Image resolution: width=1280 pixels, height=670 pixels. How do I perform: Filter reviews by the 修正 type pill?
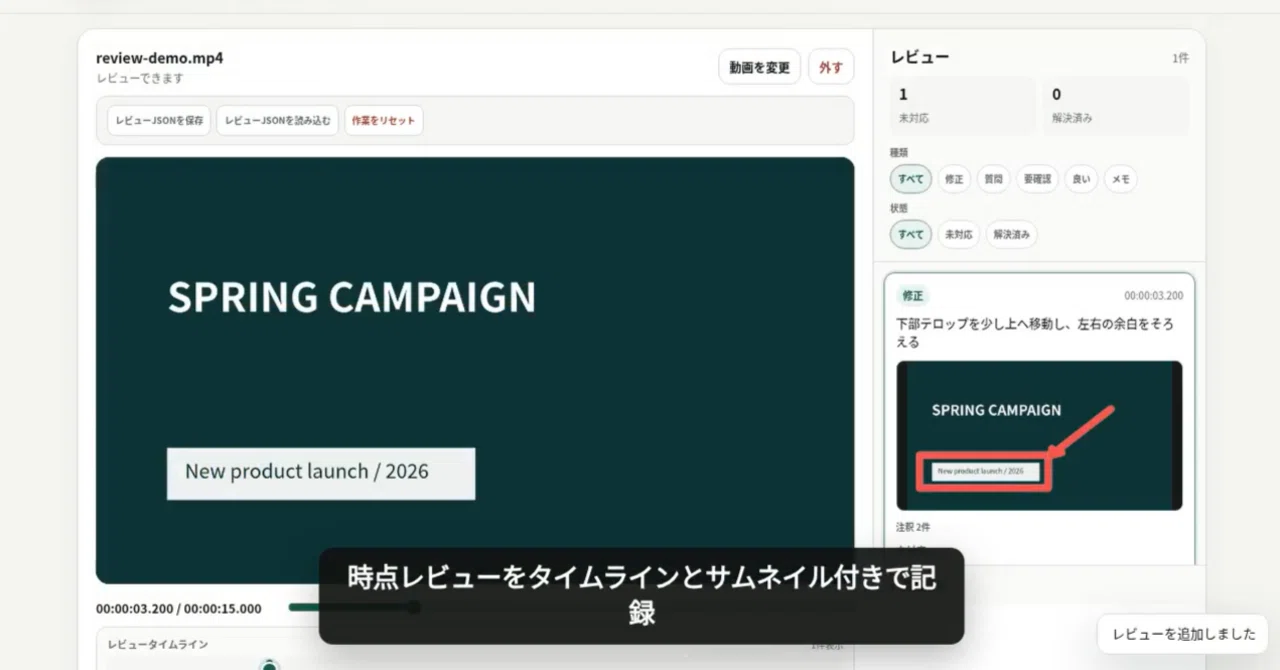tap(954, 179)
